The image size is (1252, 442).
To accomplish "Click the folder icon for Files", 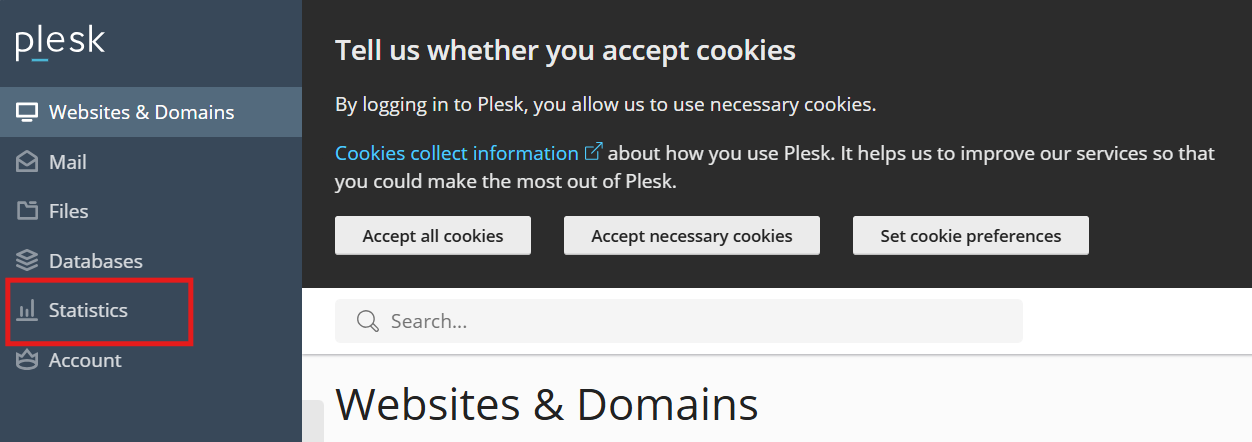I will click(x=27, y=211).
